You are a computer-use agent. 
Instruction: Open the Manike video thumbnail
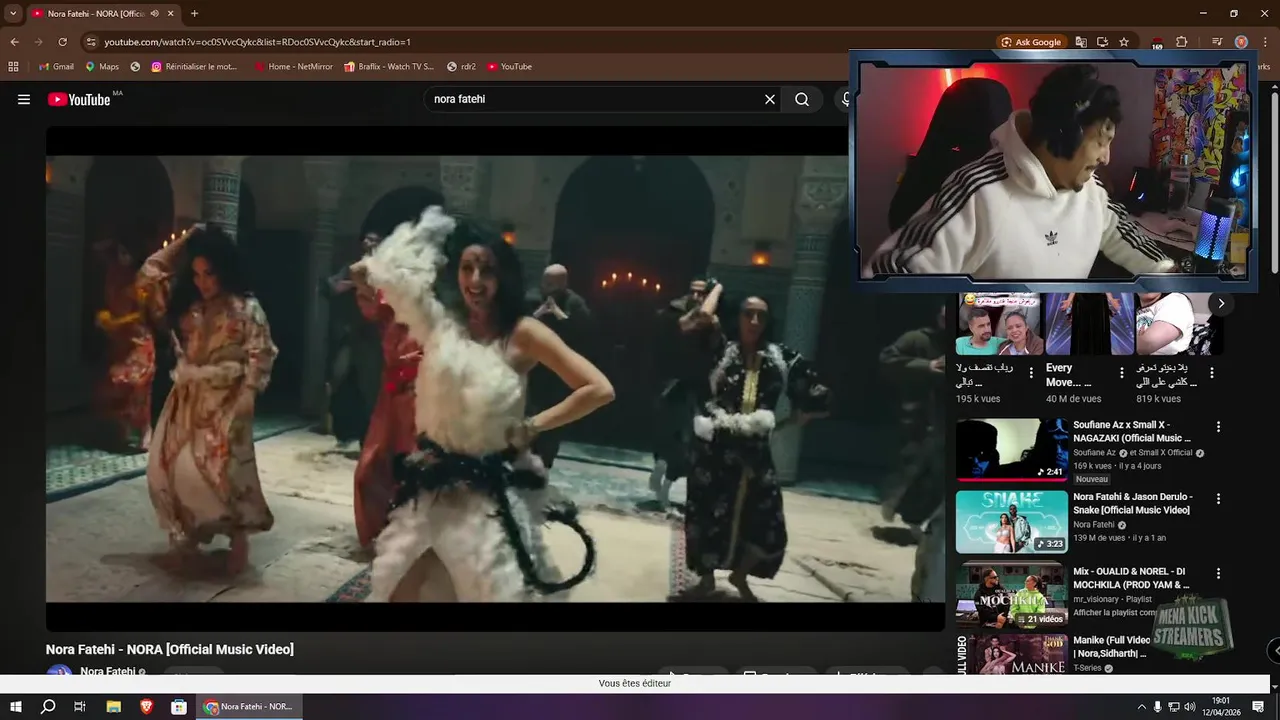click(x=1011, y=655)
